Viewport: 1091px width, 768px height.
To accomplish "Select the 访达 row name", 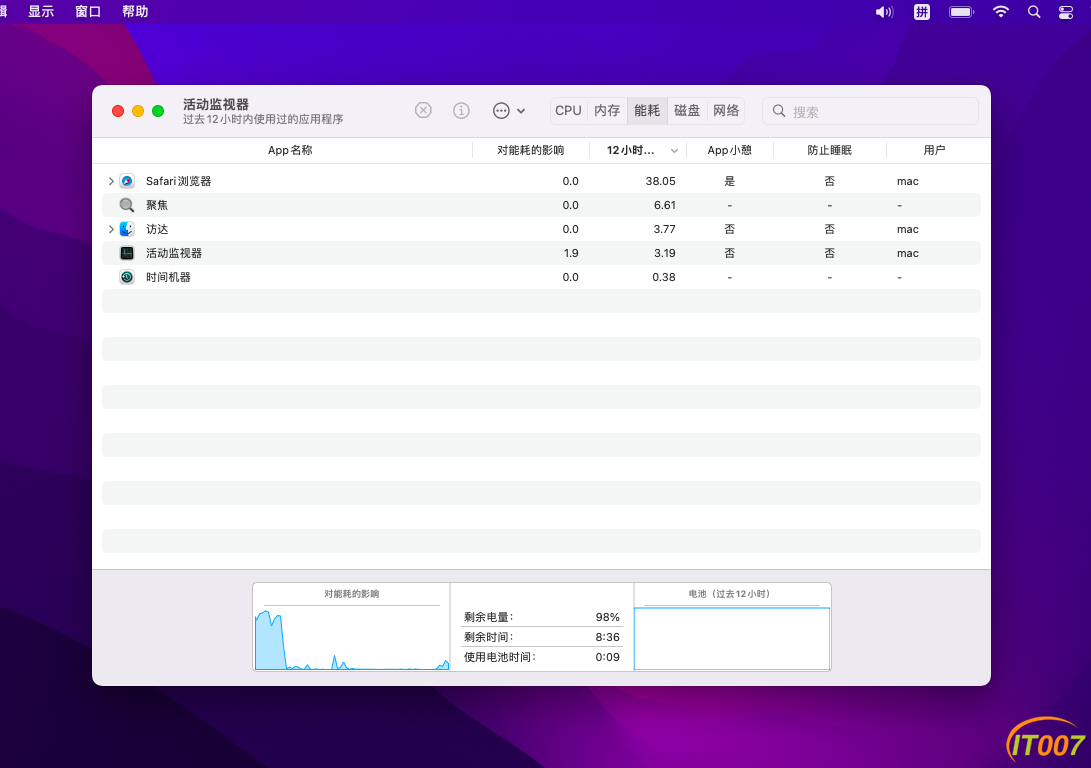I will coord(157,229).
